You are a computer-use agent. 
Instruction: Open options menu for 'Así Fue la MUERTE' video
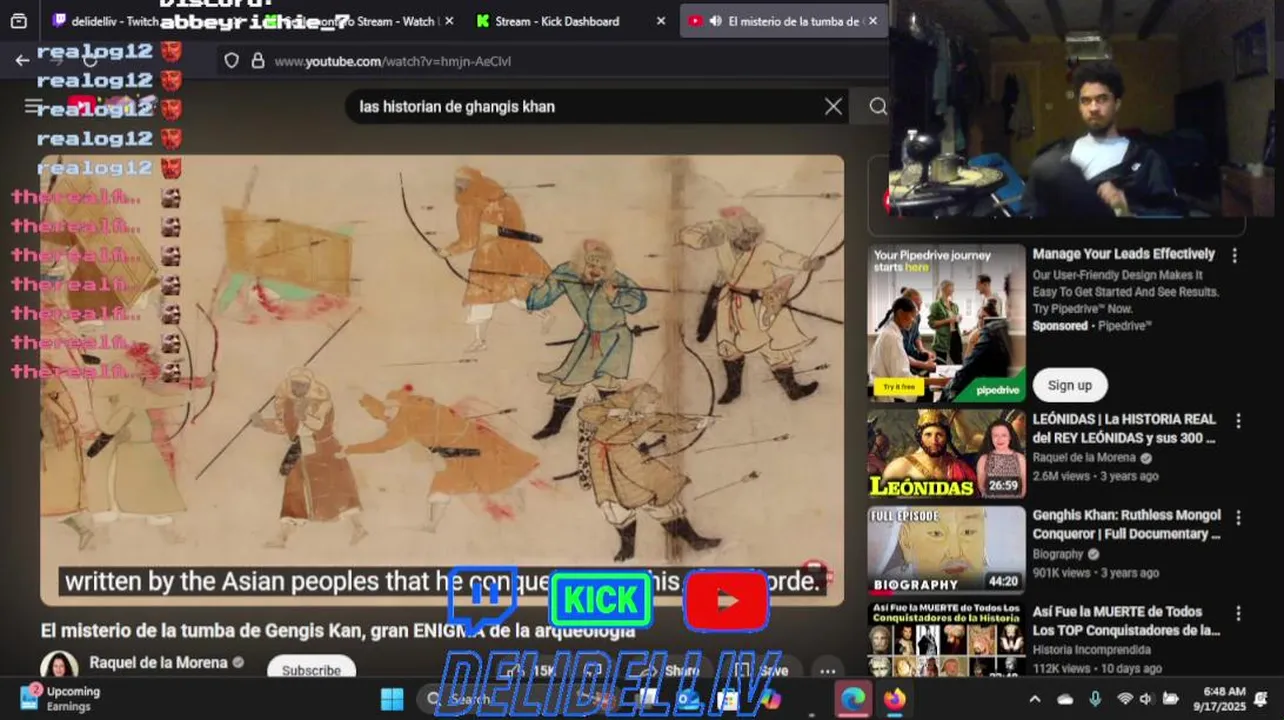click(x=1238, y=613)
